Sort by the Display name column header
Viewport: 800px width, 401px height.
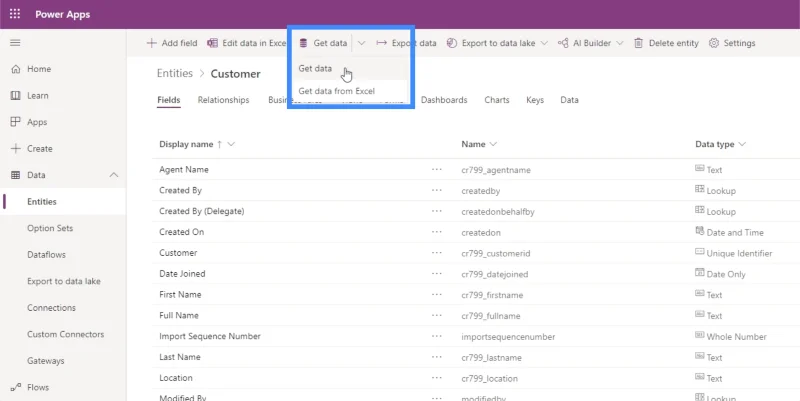point(186,144)
